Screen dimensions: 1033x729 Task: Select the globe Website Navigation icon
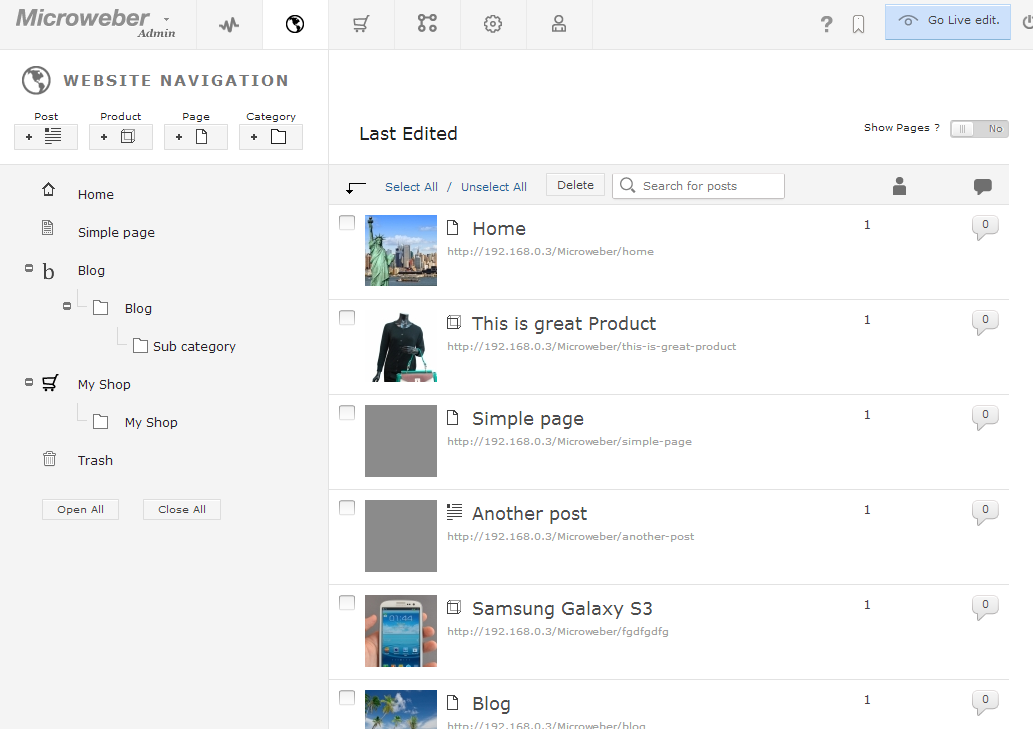click(294, 24)
